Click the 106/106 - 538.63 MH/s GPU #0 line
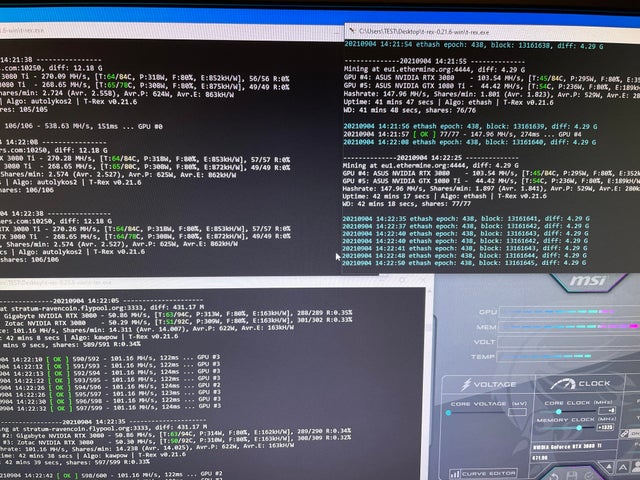Screen dimensions: 640x480 click(82, 126)
